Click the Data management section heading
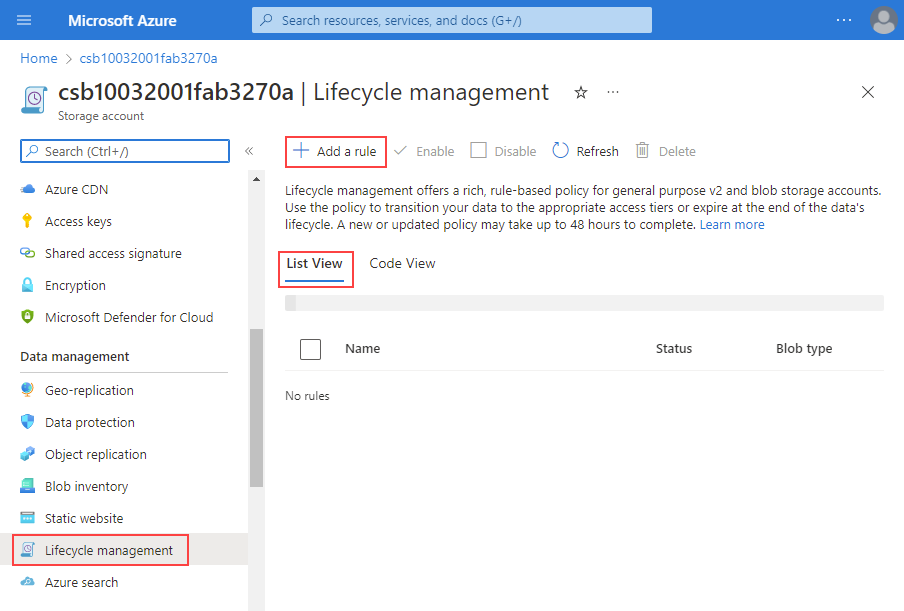 coord(74,356)
